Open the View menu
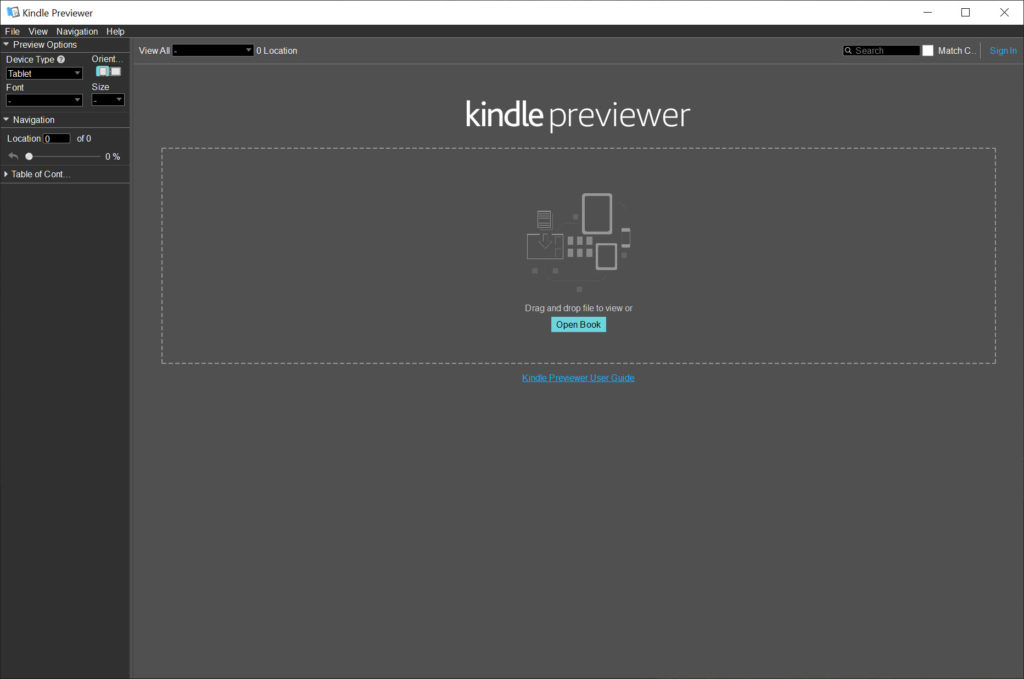The image size is (1024, 679). 38,31
